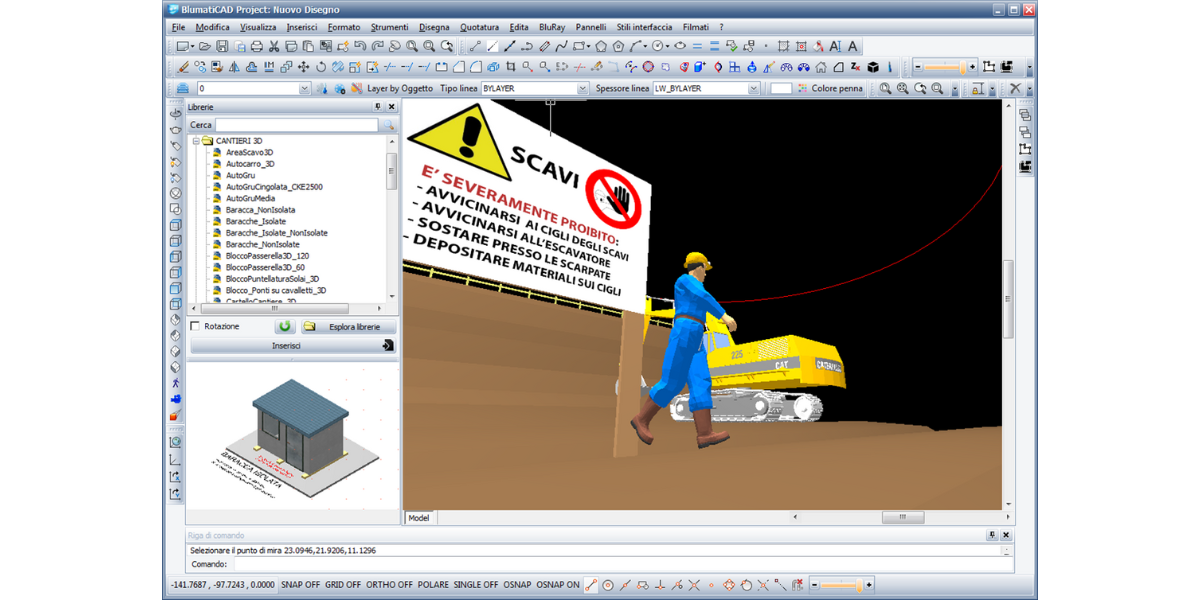
Task: Click the Colore penna color swatch
Action: [781, 89]
